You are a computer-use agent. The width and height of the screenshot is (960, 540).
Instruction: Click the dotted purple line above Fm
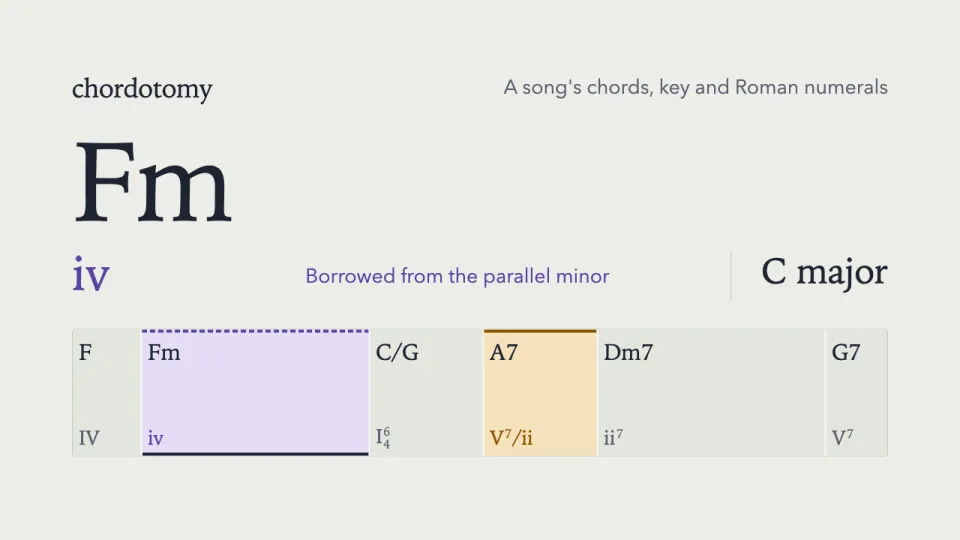pyautogui.click(x=255, y=331)
